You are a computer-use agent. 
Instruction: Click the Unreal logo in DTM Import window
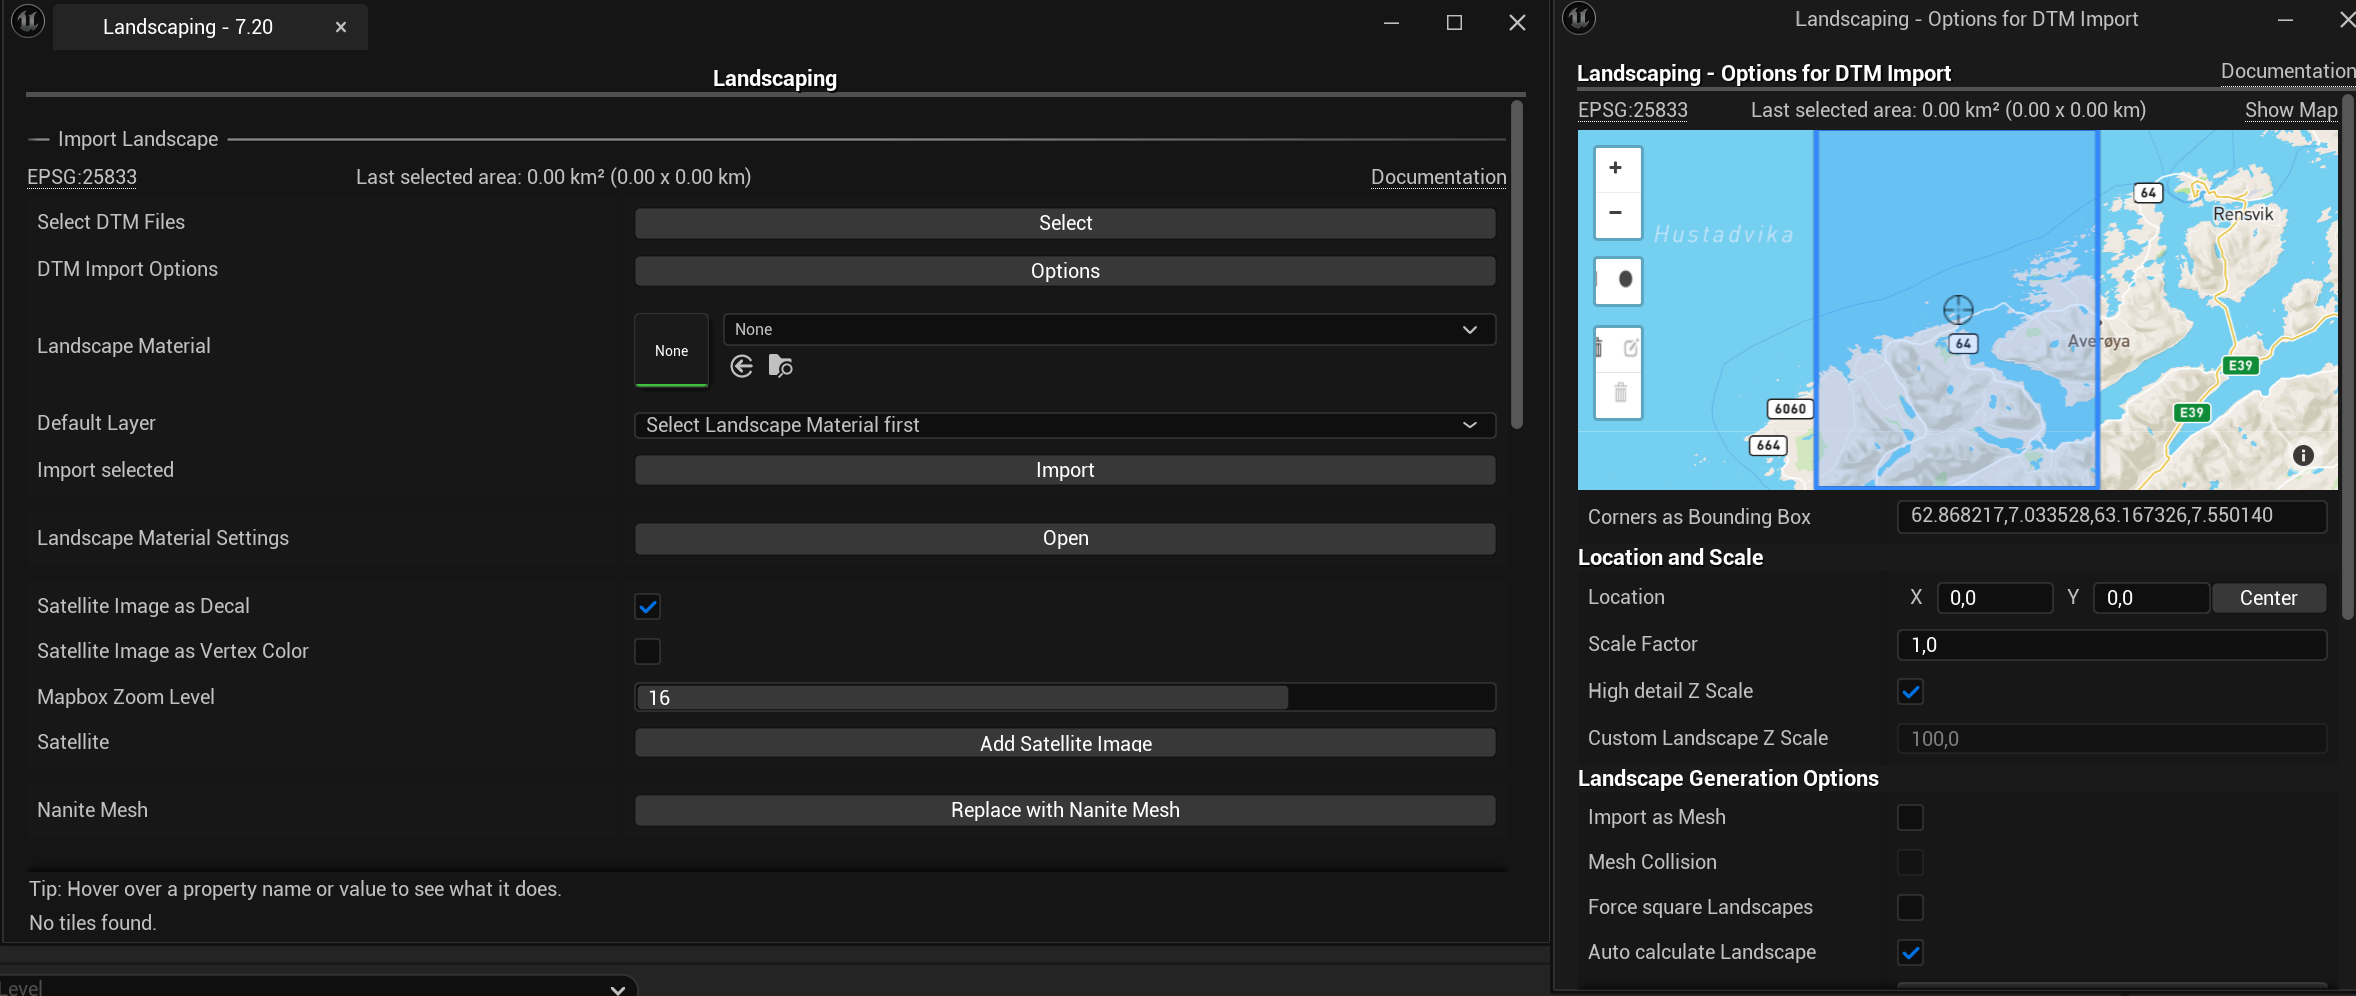1578,18
